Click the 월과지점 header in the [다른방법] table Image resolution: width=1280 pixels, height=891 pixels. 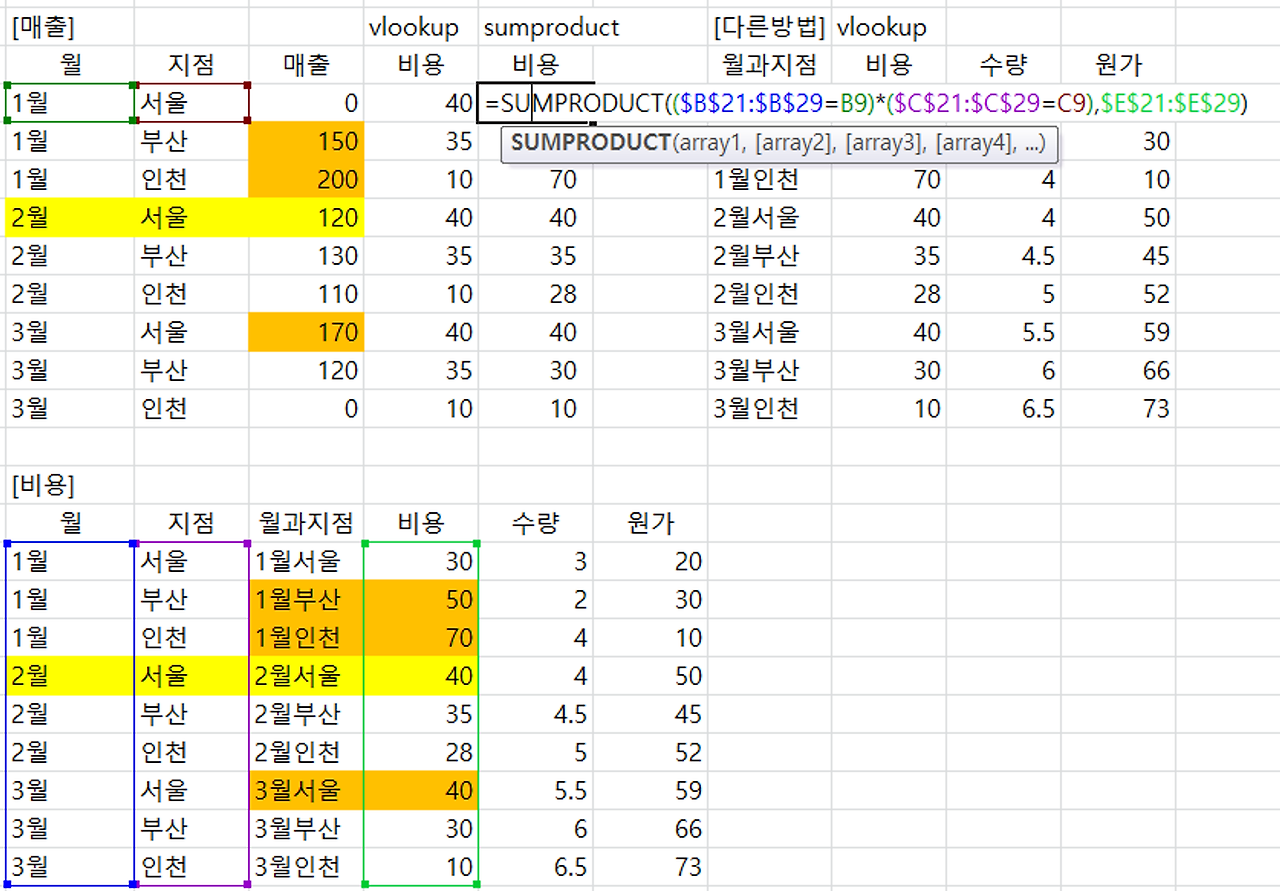pos(769,65)
